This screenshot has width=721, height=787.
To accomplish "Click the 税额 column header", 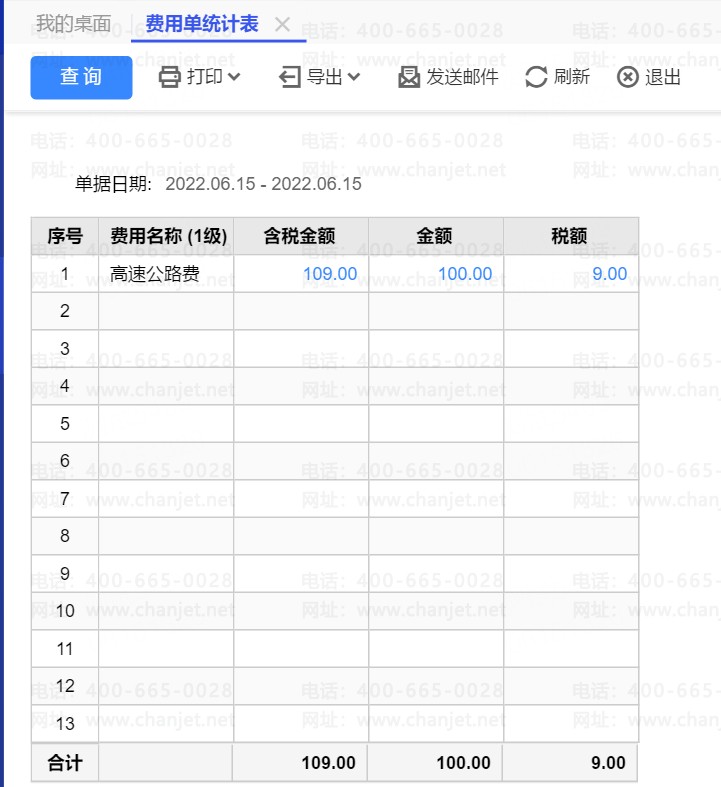I will [570, 236].
